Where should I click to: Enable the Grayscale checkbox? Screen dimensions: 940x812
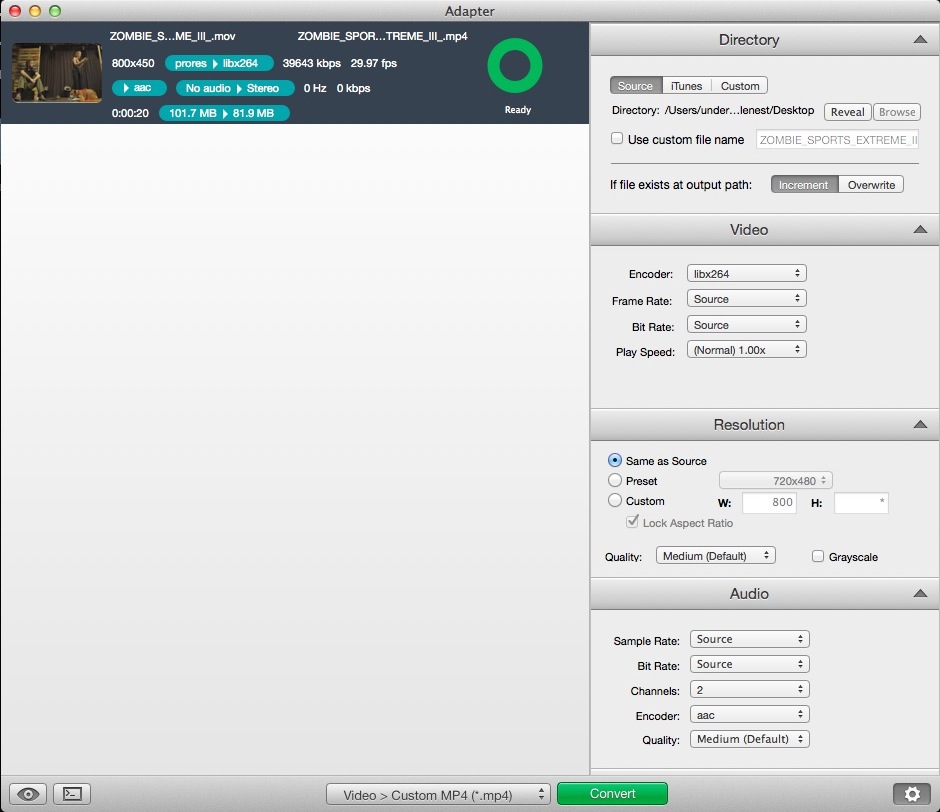[818, 556]
